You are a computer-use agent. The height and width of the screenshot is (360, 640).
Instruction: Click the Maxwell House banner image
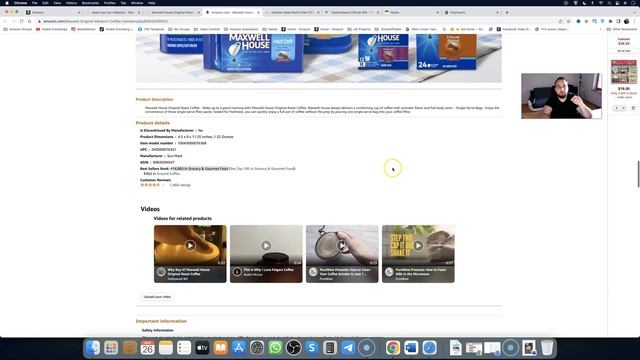pyautogui.click(x=319, y=58)
